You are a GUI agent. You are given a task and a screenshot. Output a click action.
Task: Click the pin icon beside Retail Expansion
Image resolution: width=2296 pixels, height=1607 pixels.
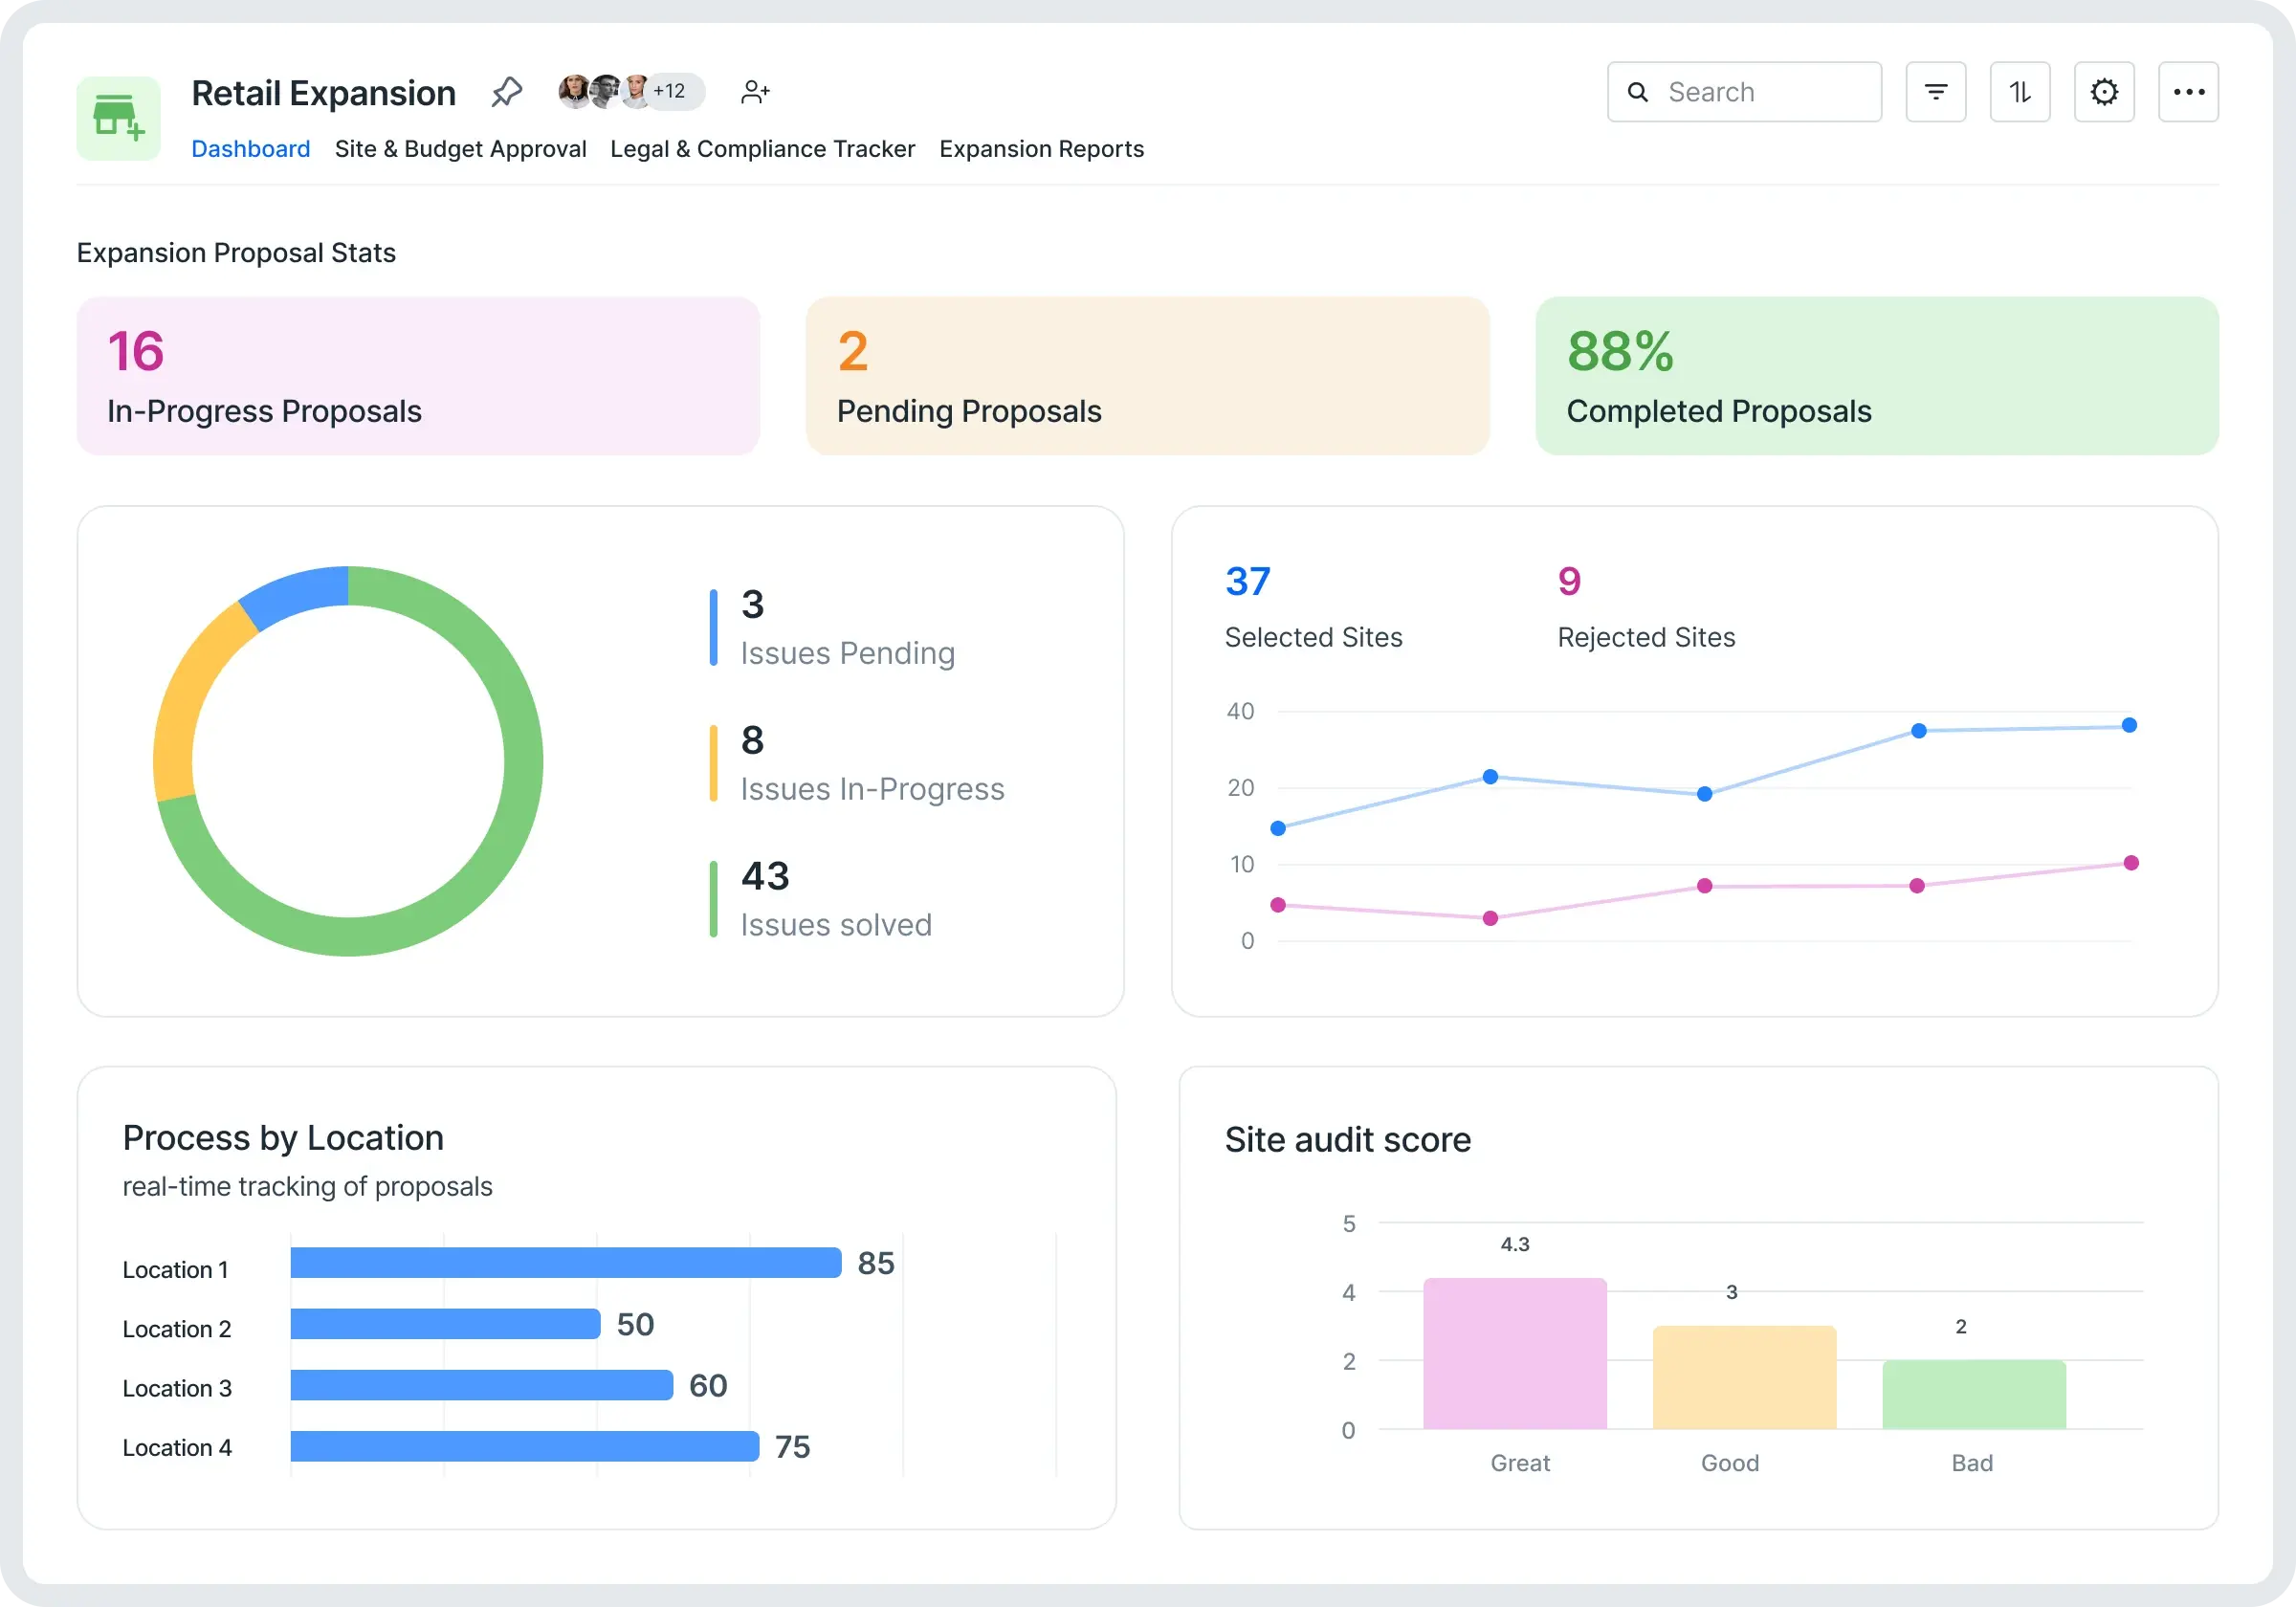pos(507,92)
